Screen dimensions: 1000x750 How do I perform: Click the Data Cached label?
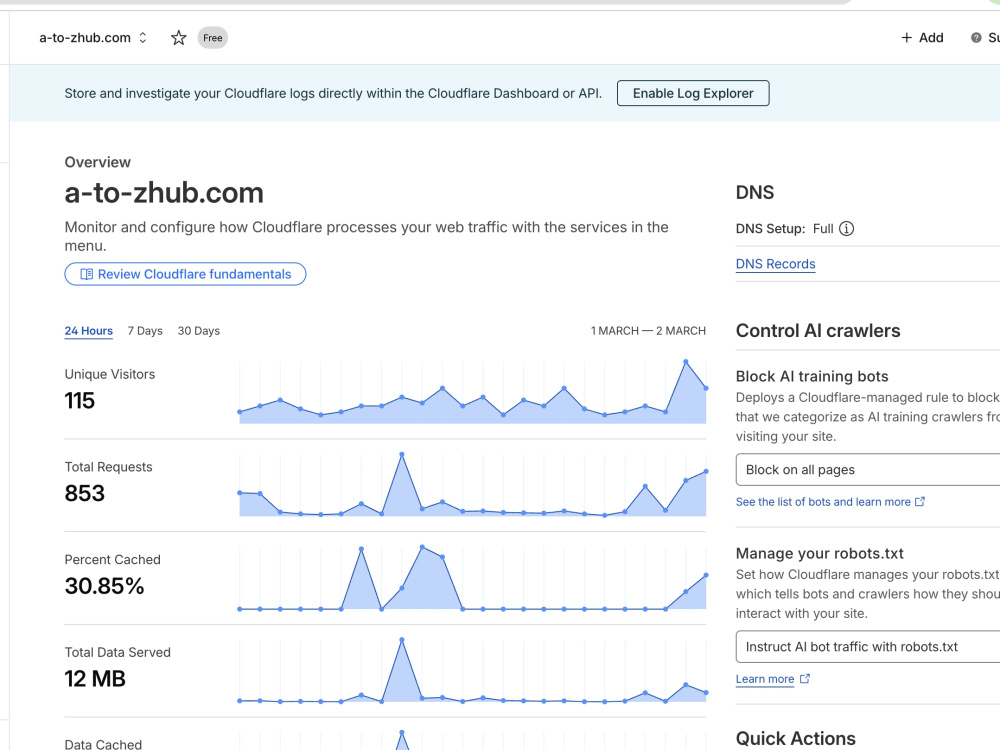(103, 744)
